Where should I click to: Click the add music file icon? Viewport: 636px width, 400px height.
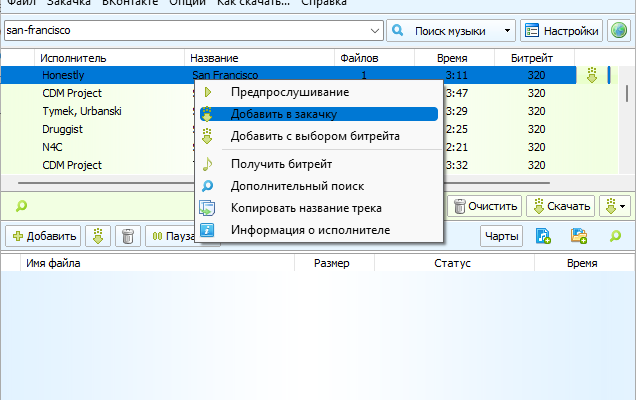click(543, 236)
